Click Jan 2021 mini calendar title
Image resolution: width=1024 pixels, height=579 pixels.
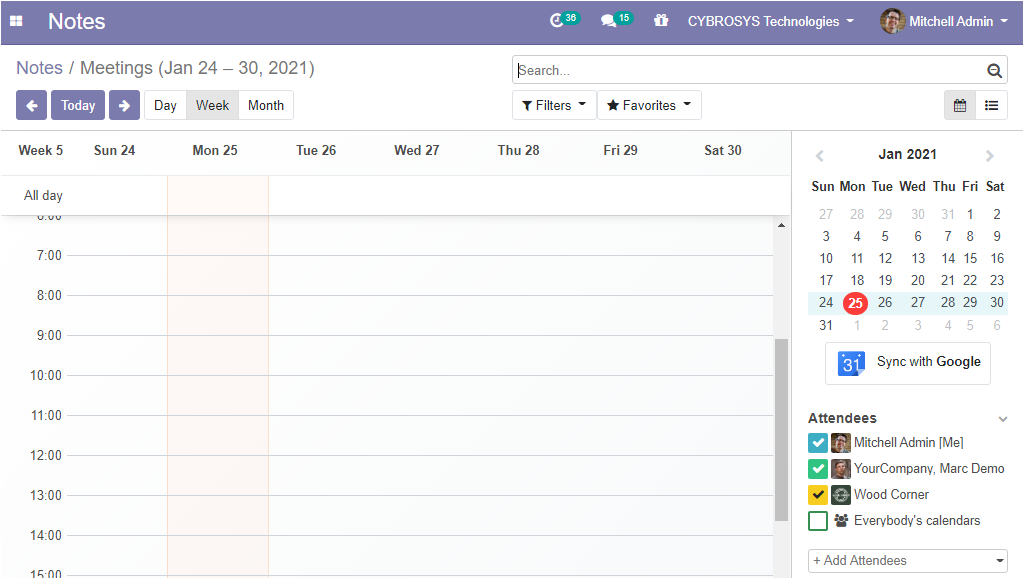[x=907, y=155]
